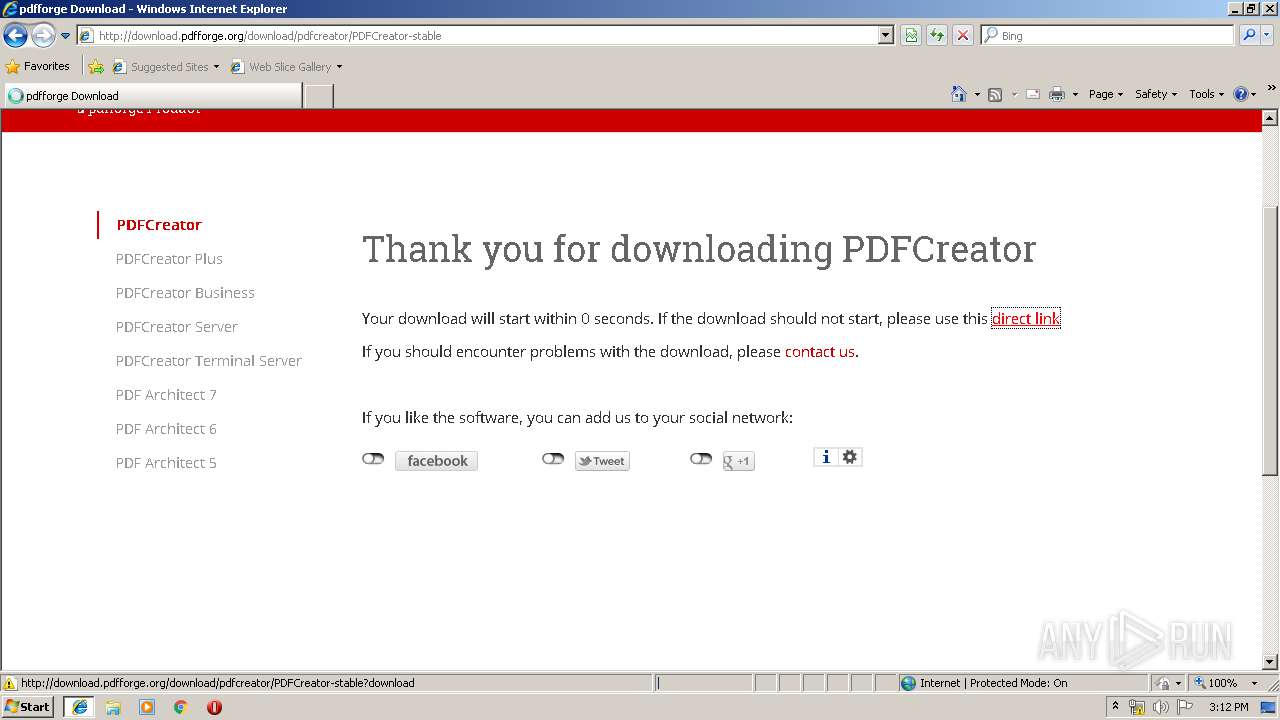Click the RSS Feeds icon
The height and width of the screenshot is (720, 1280).
click(995, 94)
